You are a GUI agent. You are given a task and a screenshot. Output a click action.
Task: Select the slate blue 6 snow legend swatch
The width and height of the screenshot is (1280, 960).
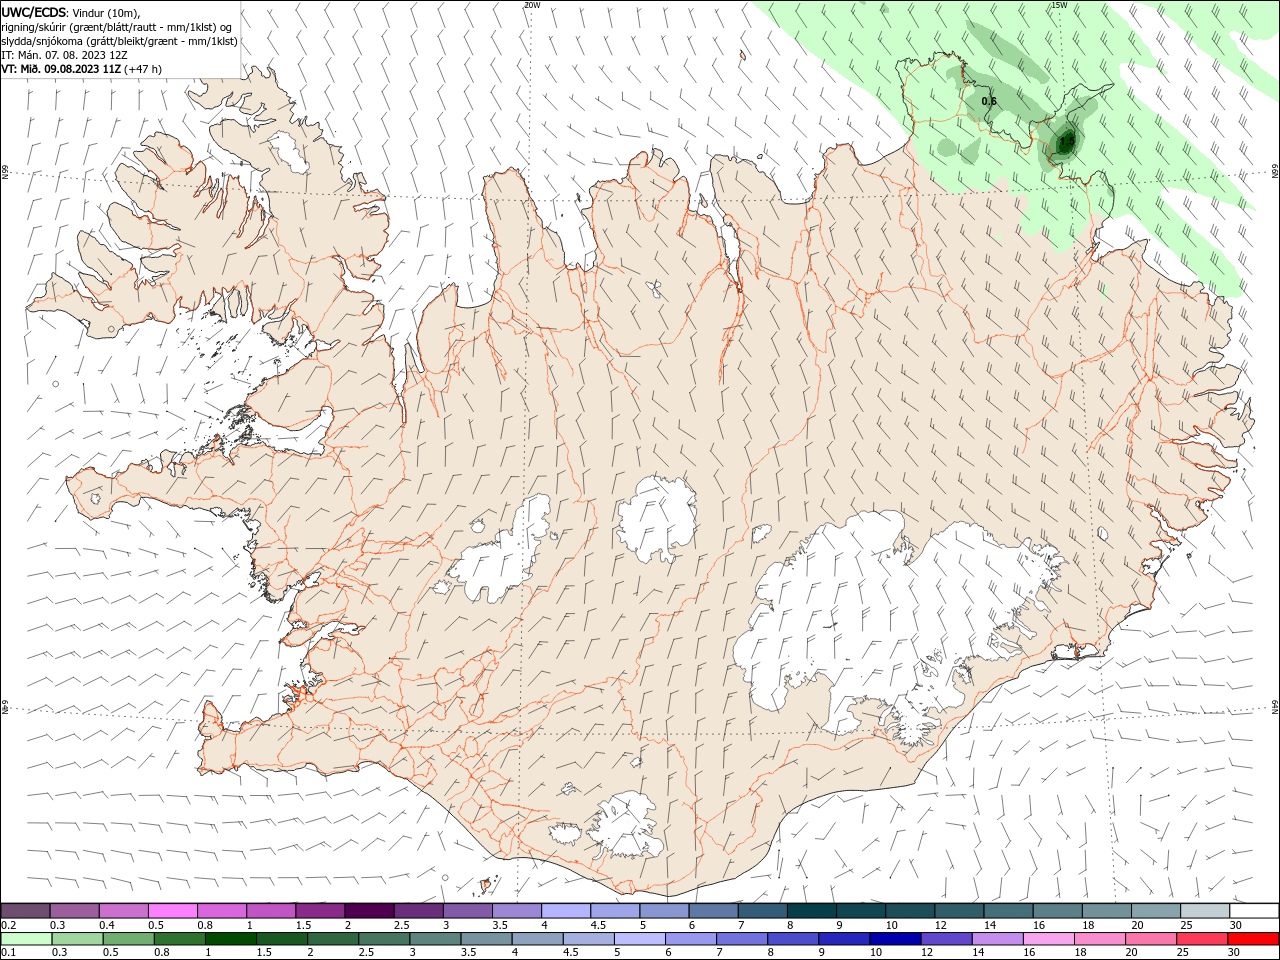(x=713, y=910)
